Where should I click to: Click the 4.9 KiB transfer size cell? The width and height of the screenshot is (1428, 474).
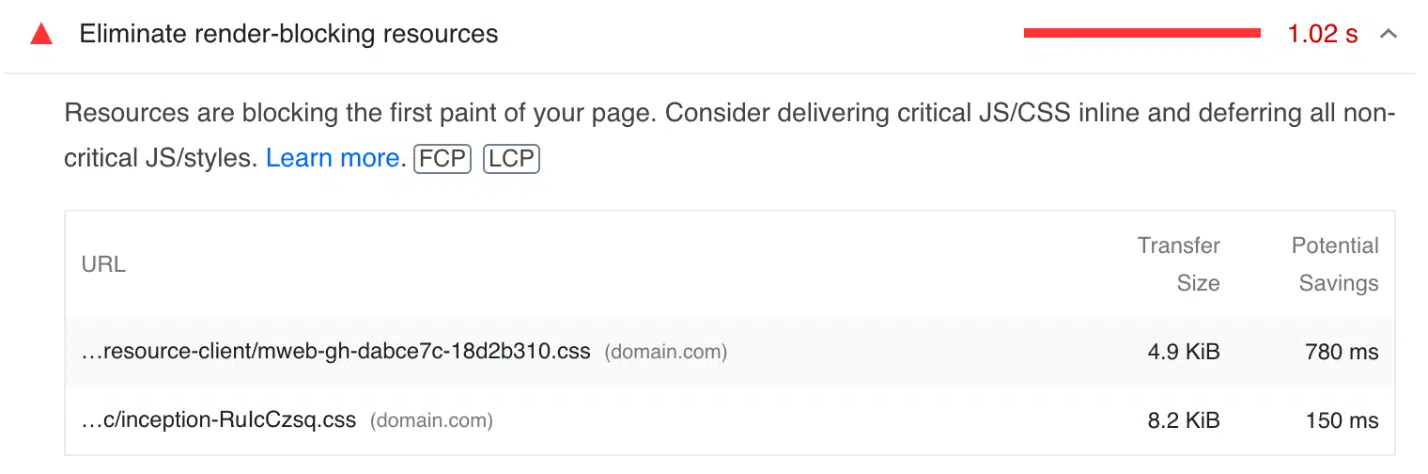[1184, 352]
